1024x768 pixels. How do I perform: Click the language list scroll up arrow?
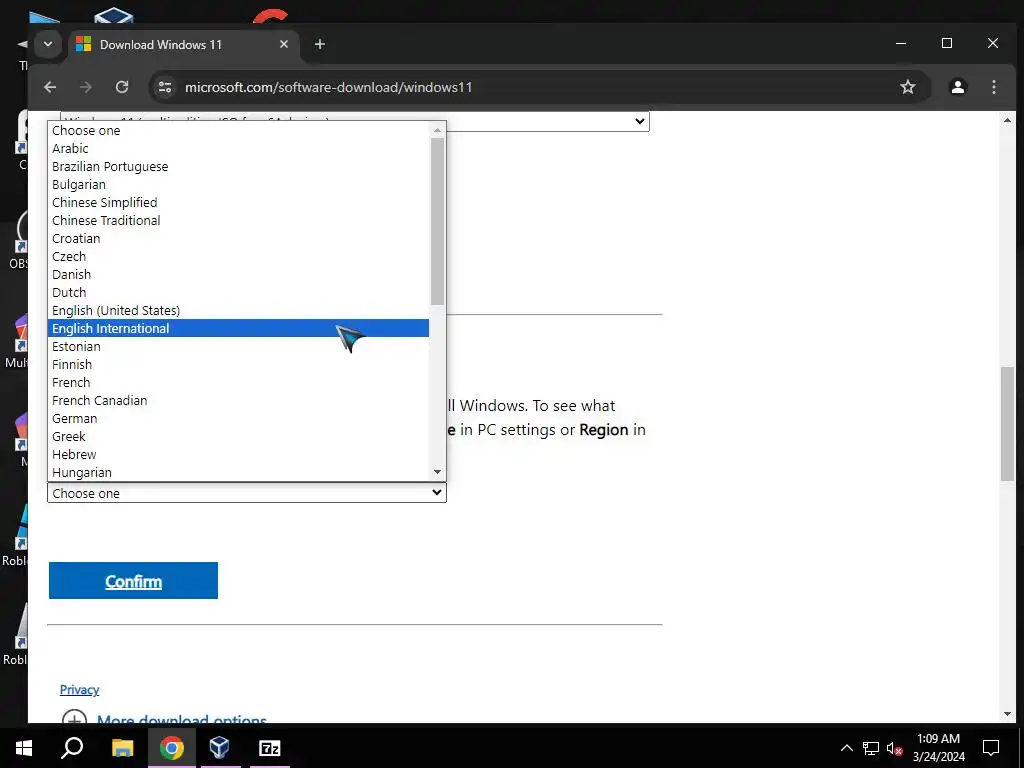pyautogui.click(x=437, y=131)
